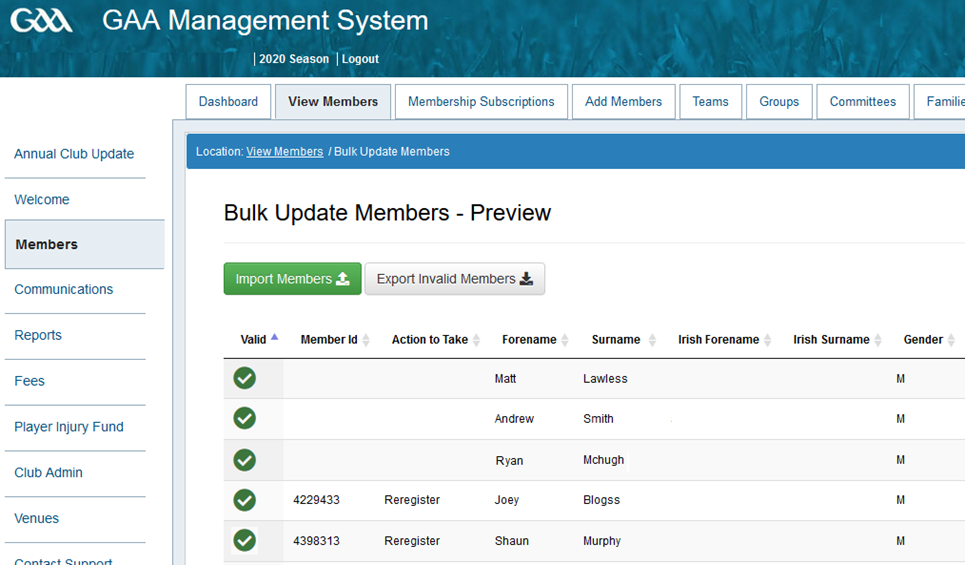Open the Dashboard tab
The height and width of the screenshot is (565, 965).
tap(228, 102)
